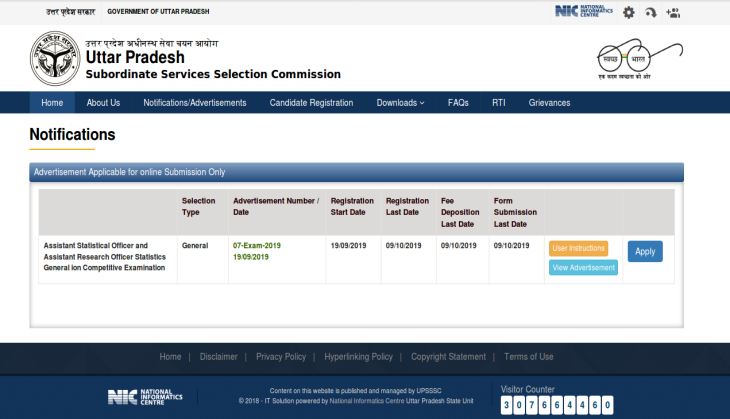
Task: Open the Hyperlinking Policy link
Action: tap(358, 357)
